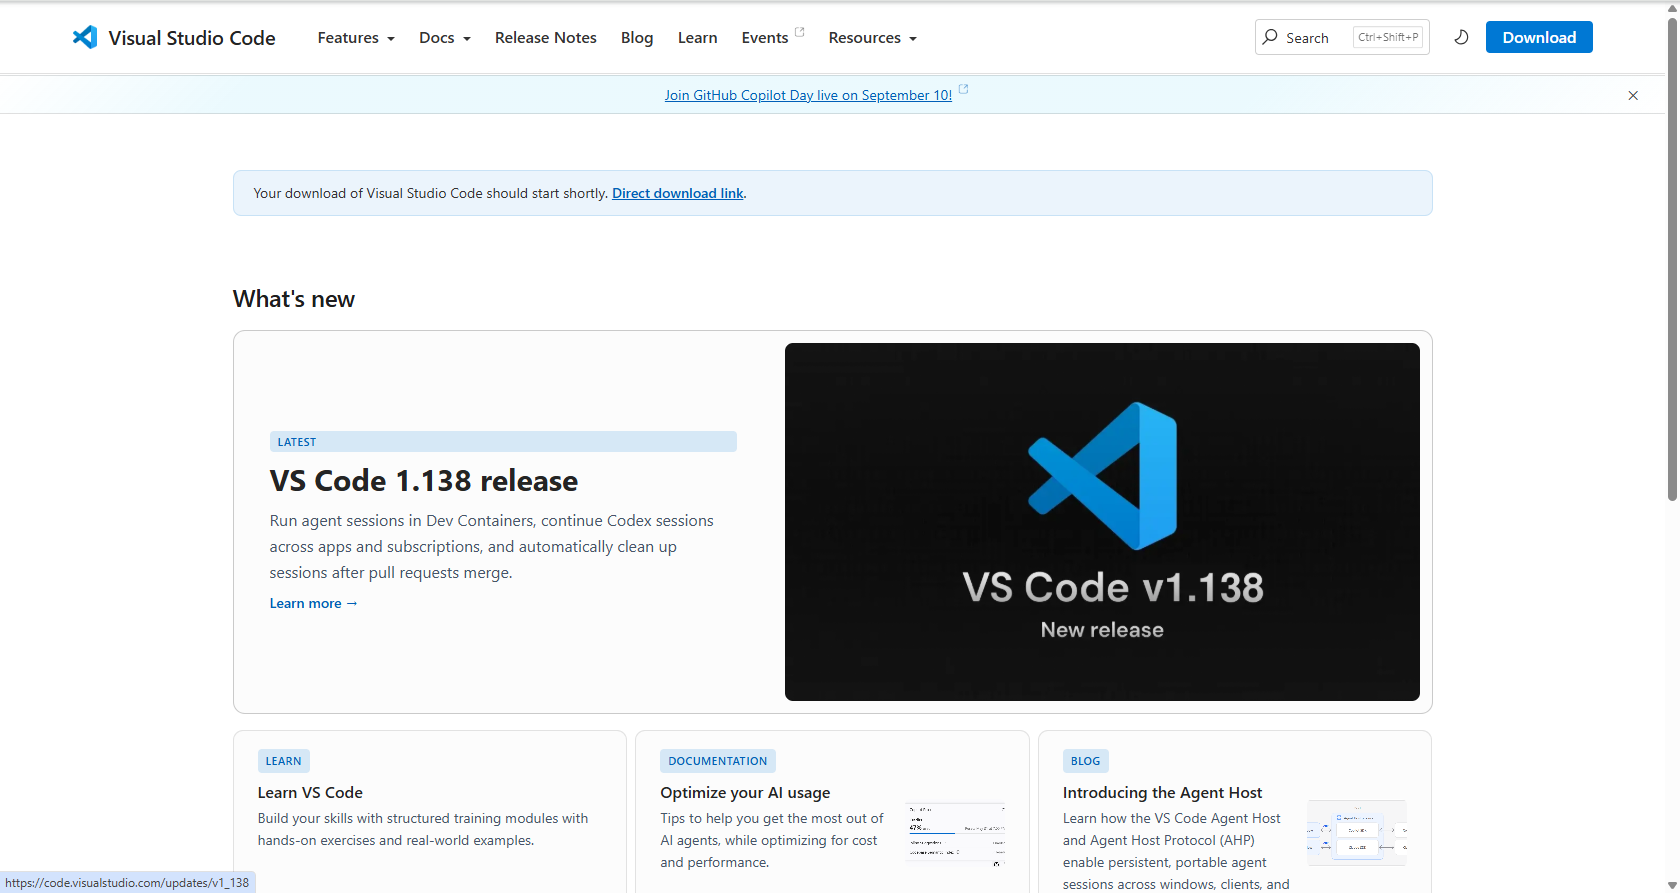Click Visual Studio Code brand text
Screen dimensions: 1680x893
[192, 38]
